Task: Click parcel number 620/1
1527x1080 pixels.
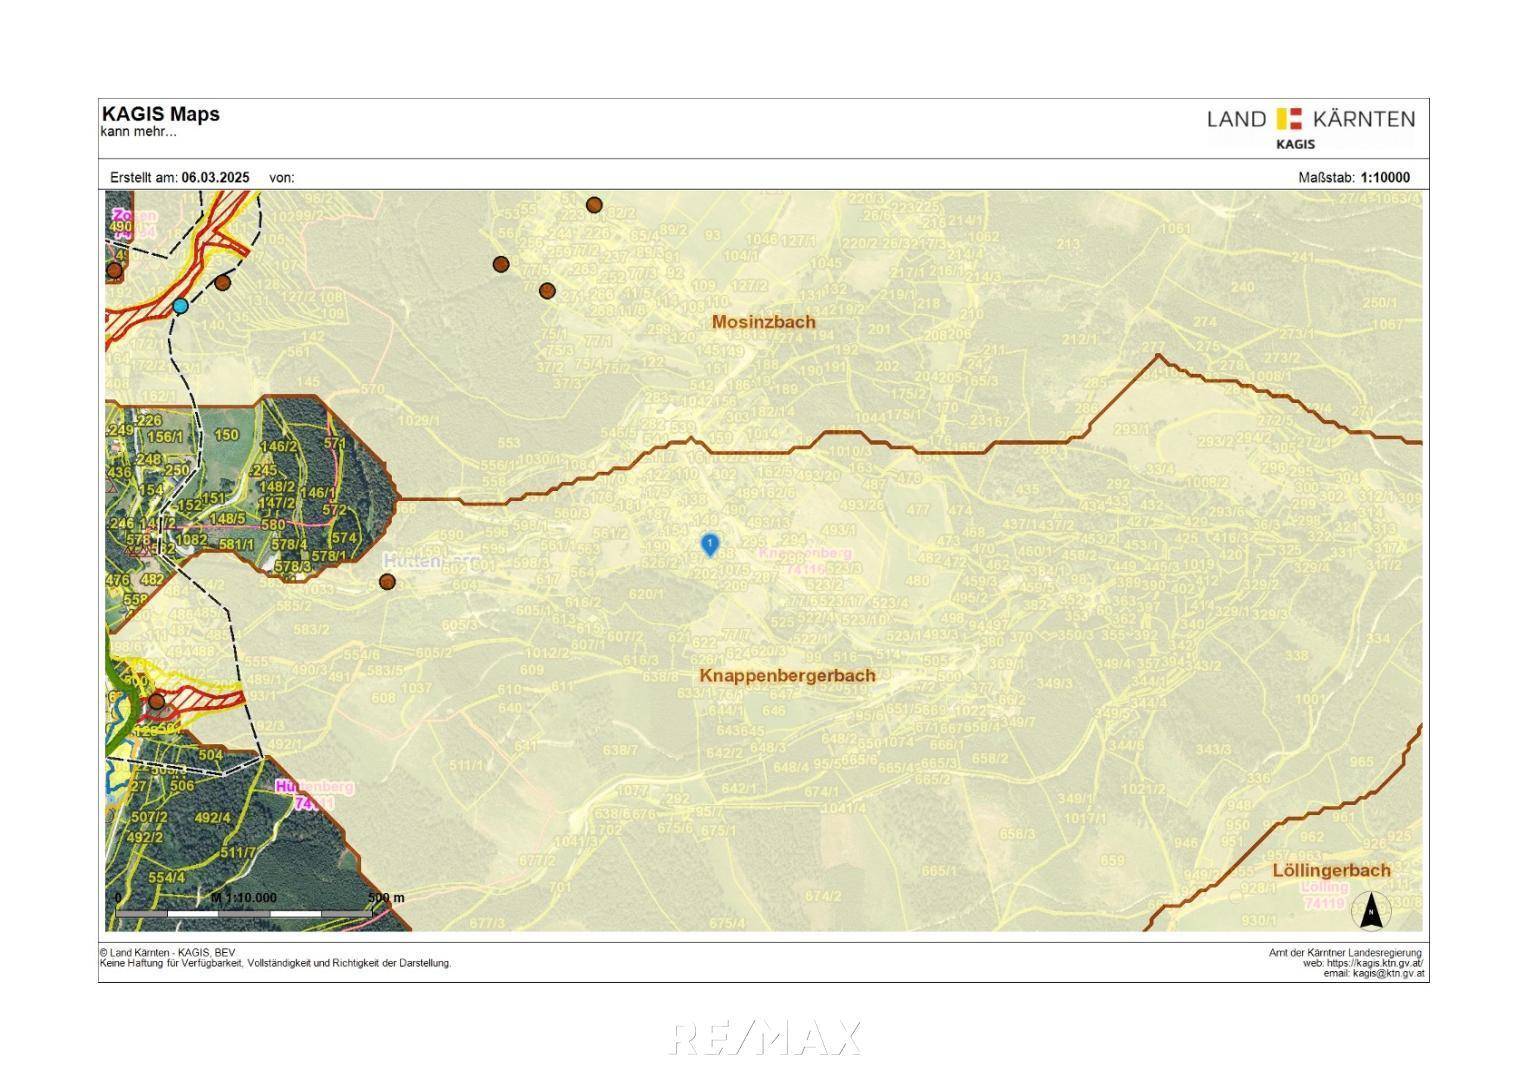Action: tap(646, 593)
